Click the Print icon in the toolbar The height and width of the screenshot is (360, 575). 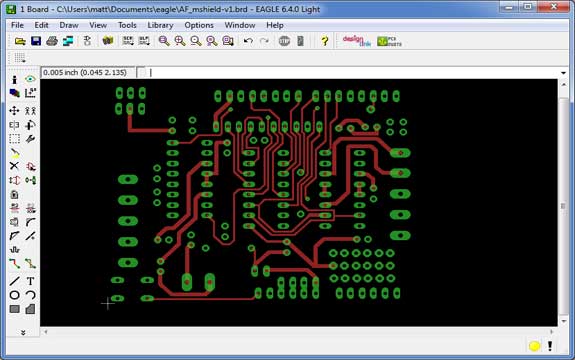(x=52, y=41)
